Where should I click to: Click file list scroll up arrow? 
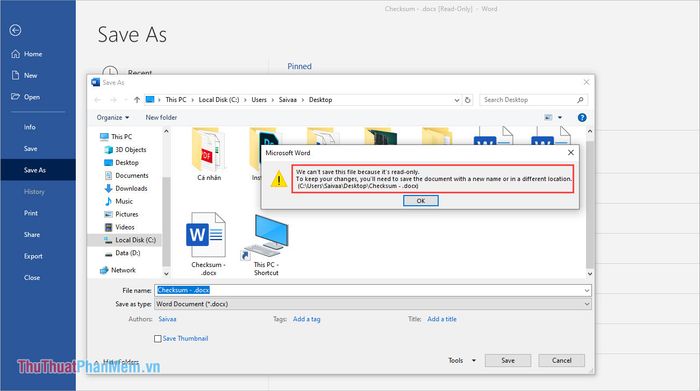(x=590, y=131)
